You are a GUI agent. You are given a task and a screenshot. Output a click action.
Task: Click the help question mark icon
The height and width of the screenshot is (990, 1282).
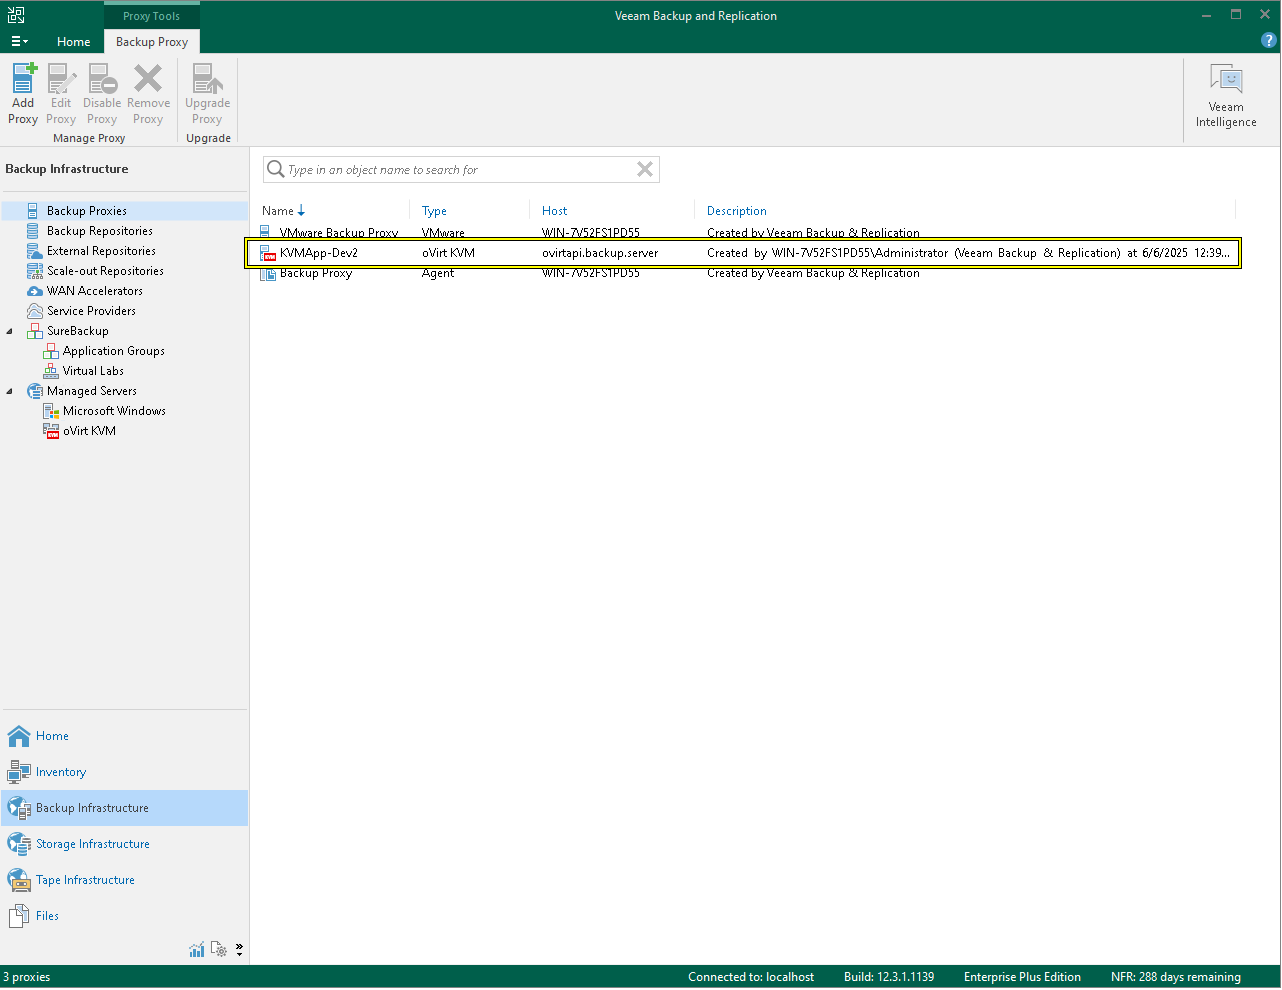(1268, 41)
